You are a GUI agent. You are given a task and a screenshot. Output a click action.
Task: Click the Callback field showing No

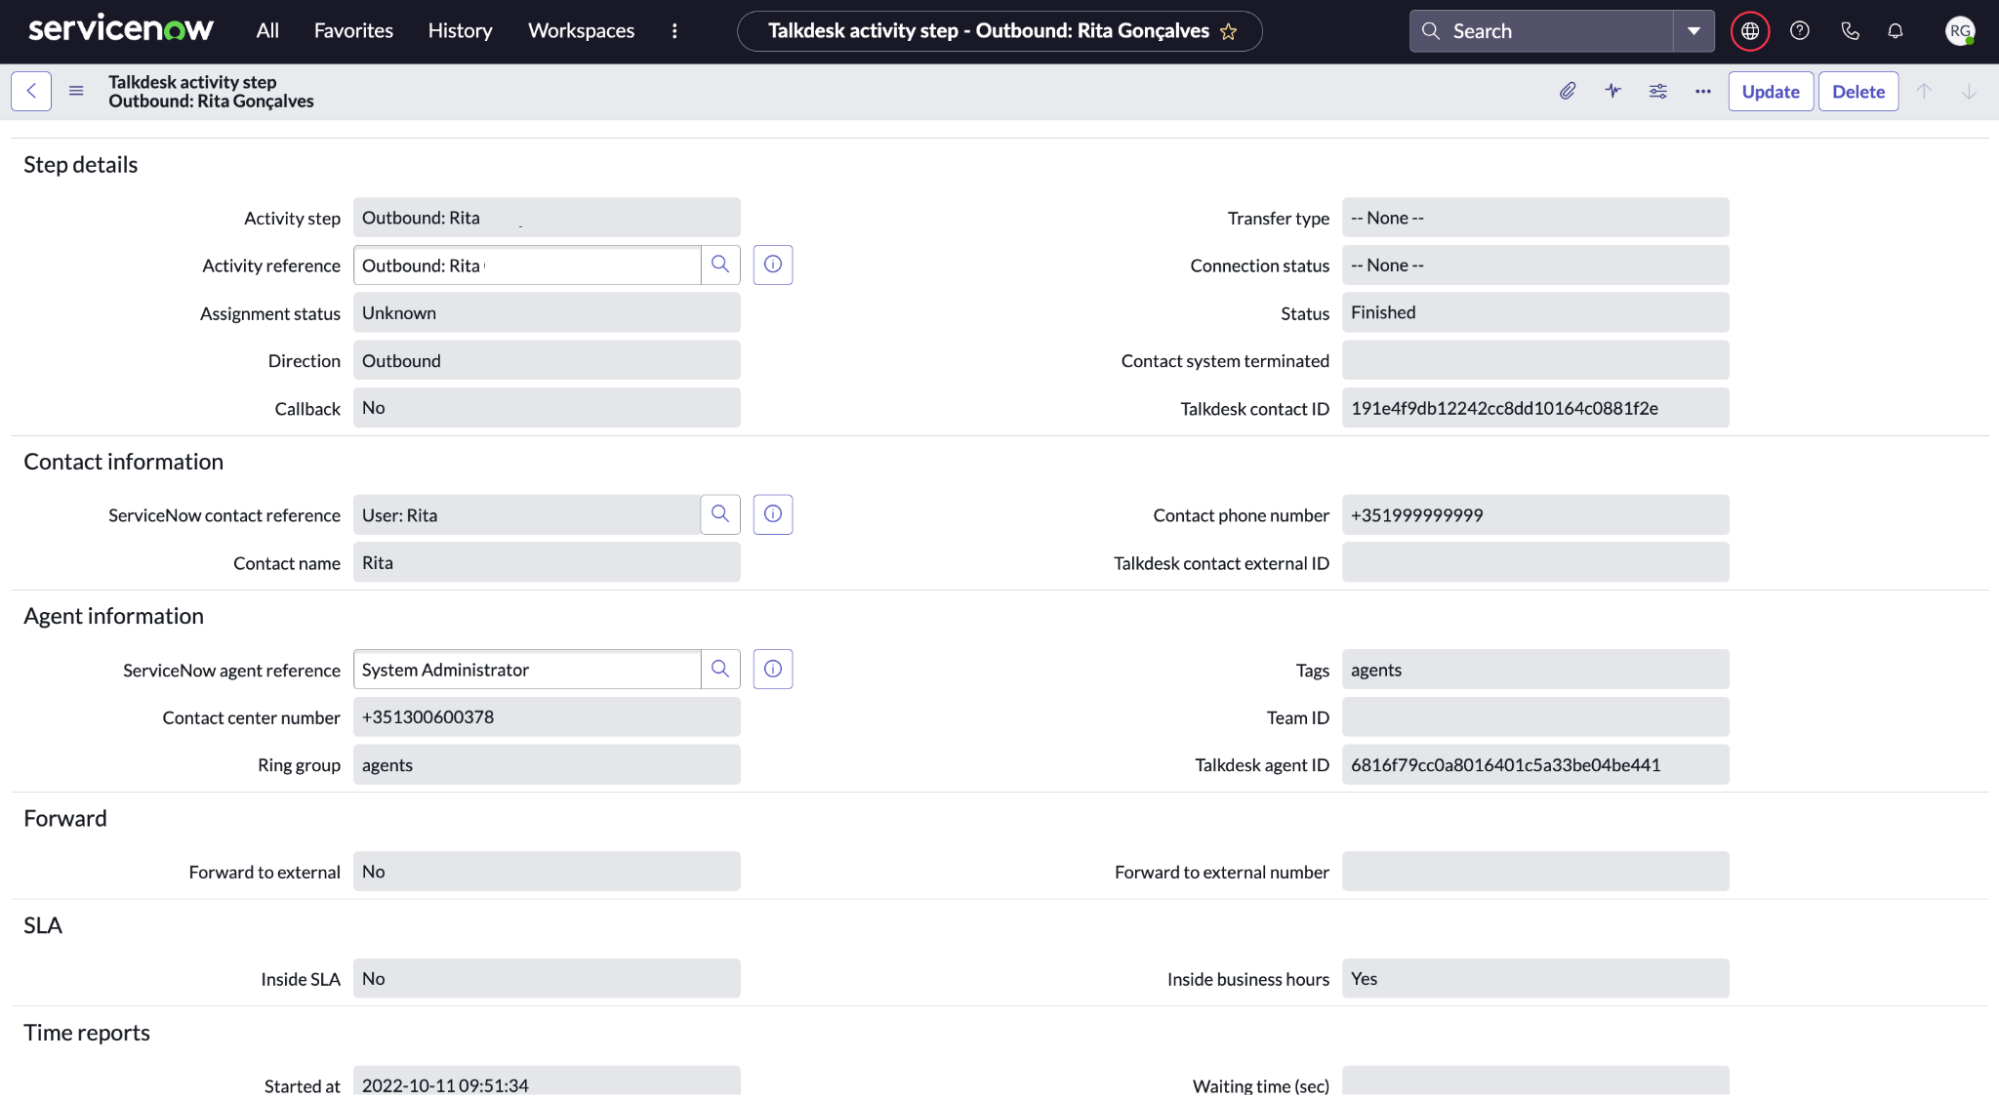(x=547, y=408)
